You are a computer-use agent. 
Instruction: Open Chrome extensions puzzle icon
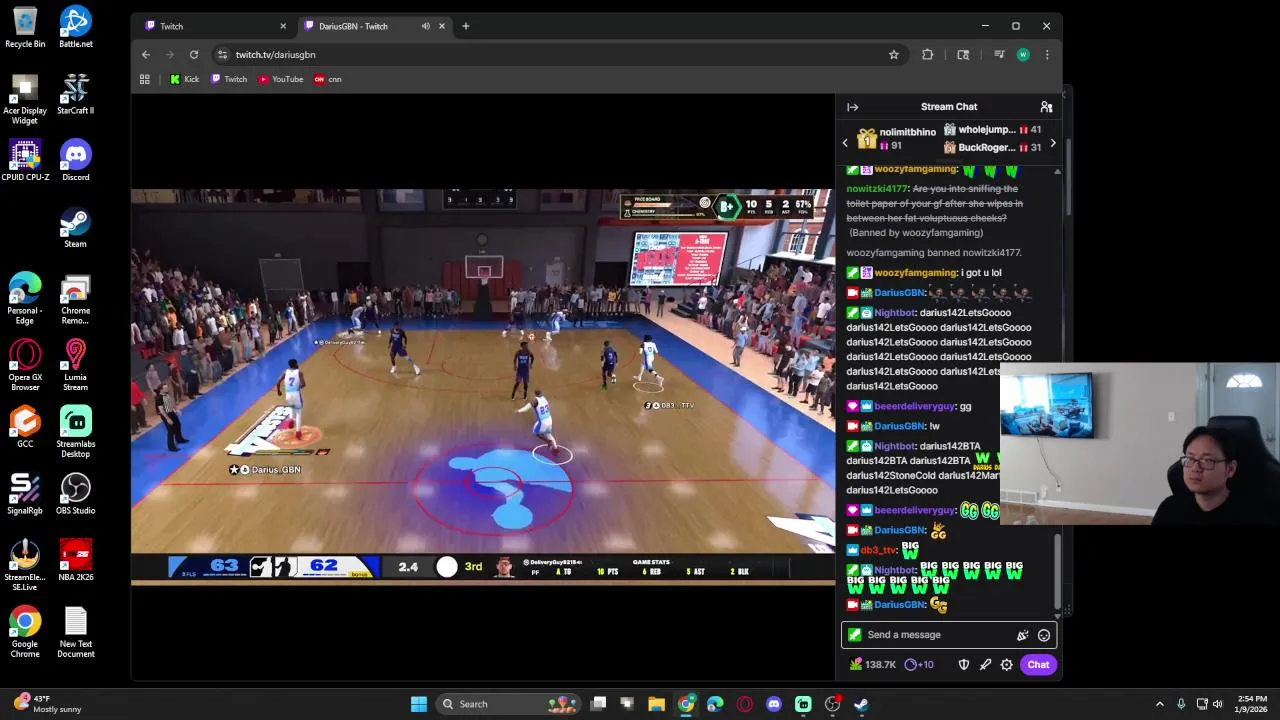pyautogui.click(x=928, y=55)
